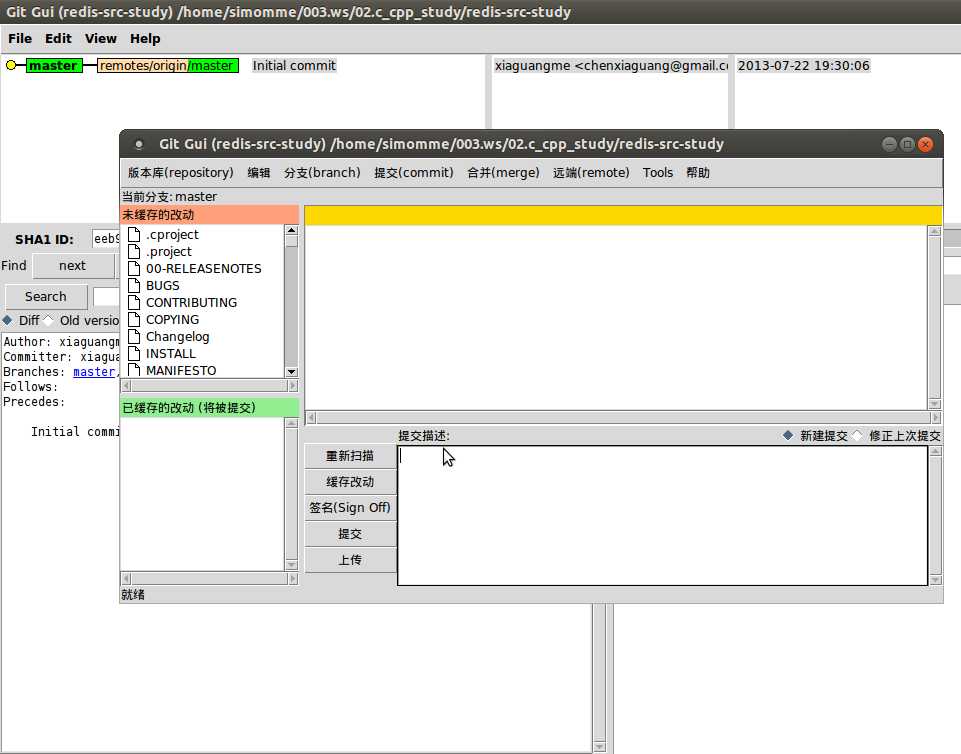Open Tools menu in Git Gui
The width and height of the screenshot is (961, 754).
[658, 173]
